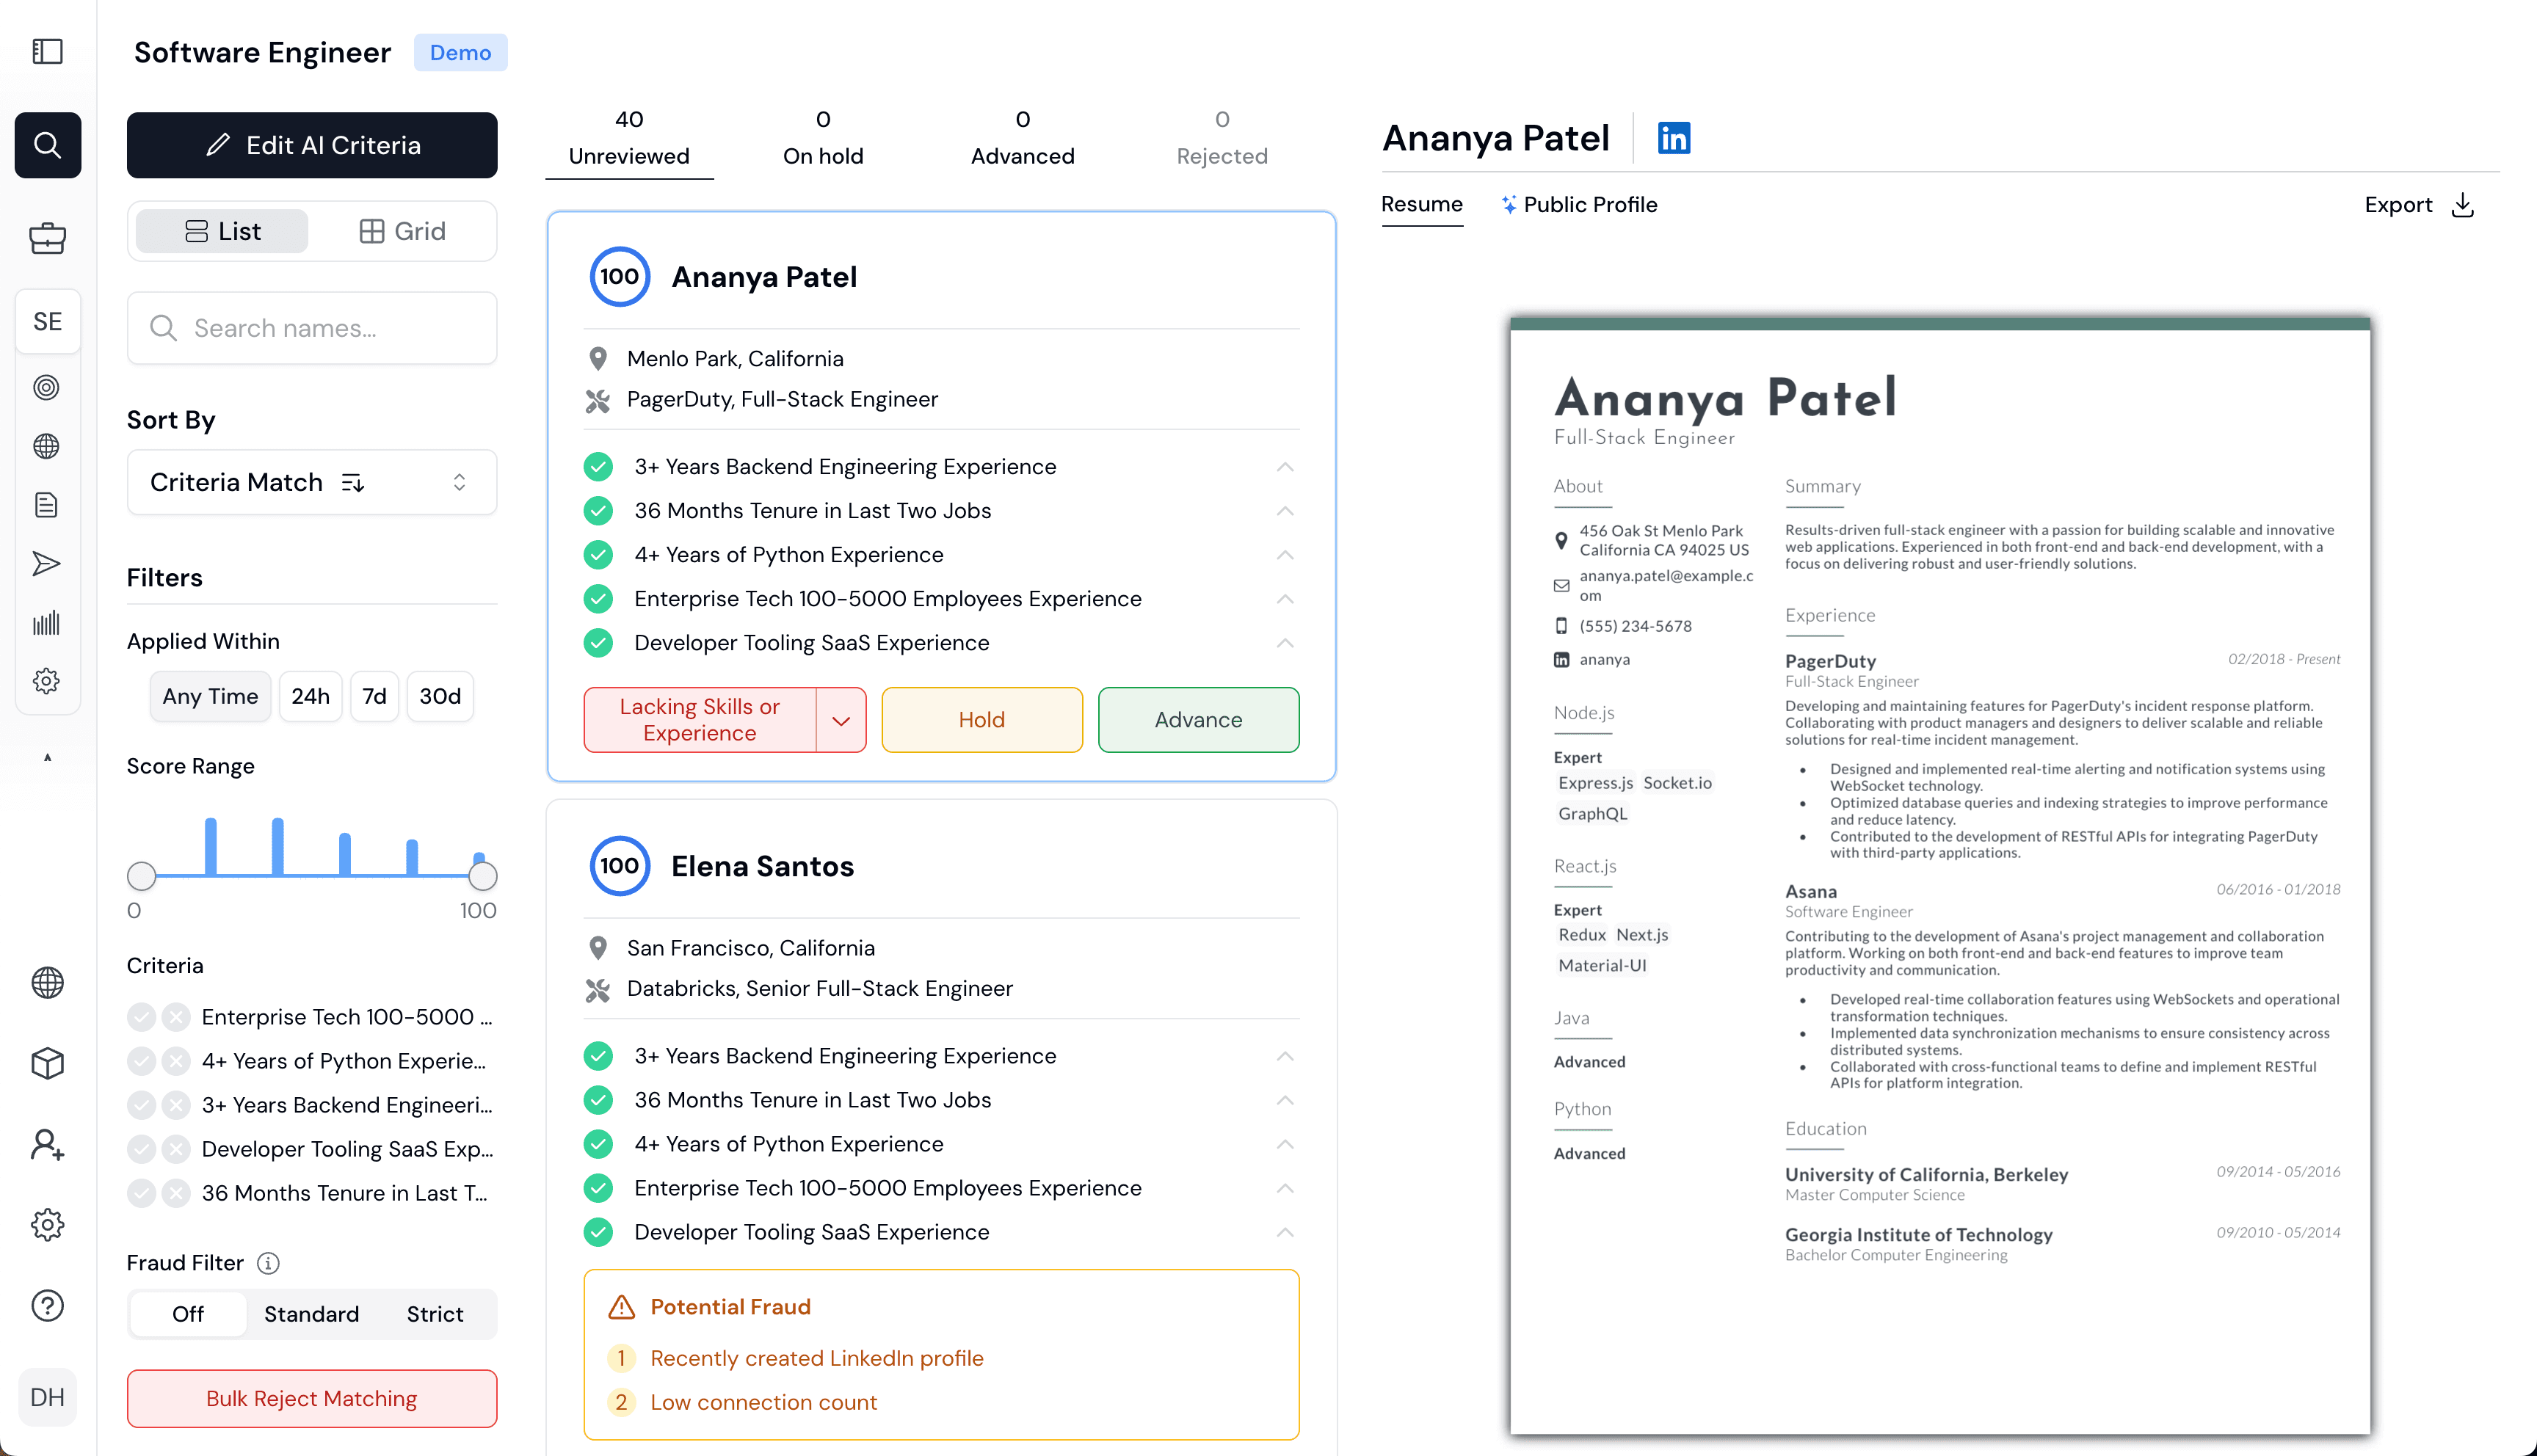This screenshot has height=1456, width=2537.
Task: Click the sidebar panel toggle icon
Action: pos(47,51)
